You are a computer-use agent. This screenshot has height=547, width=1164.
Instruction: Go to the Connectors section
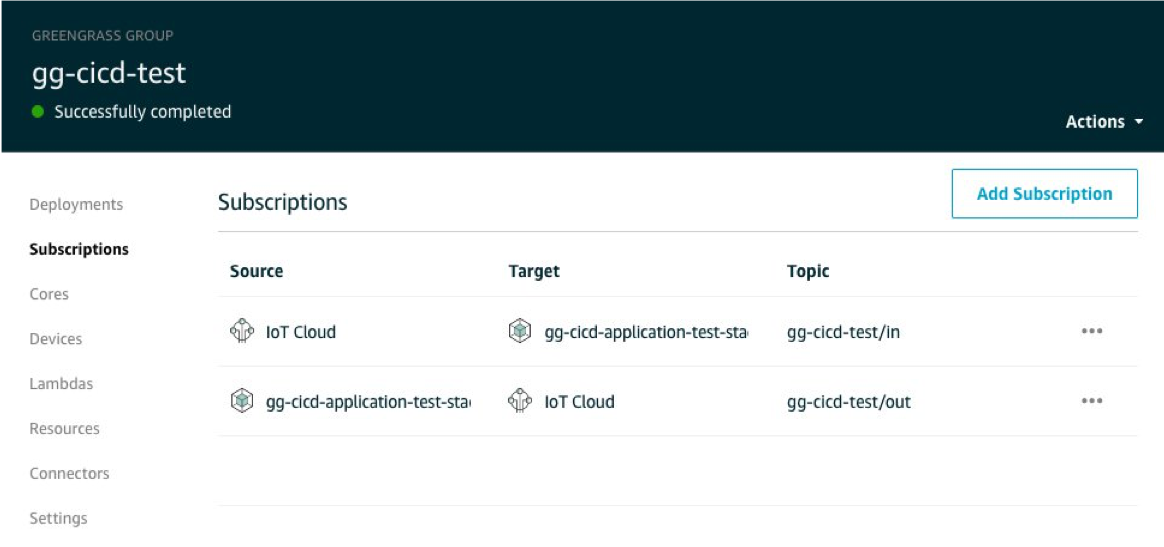pyautogui.click(x=69, y=473)
